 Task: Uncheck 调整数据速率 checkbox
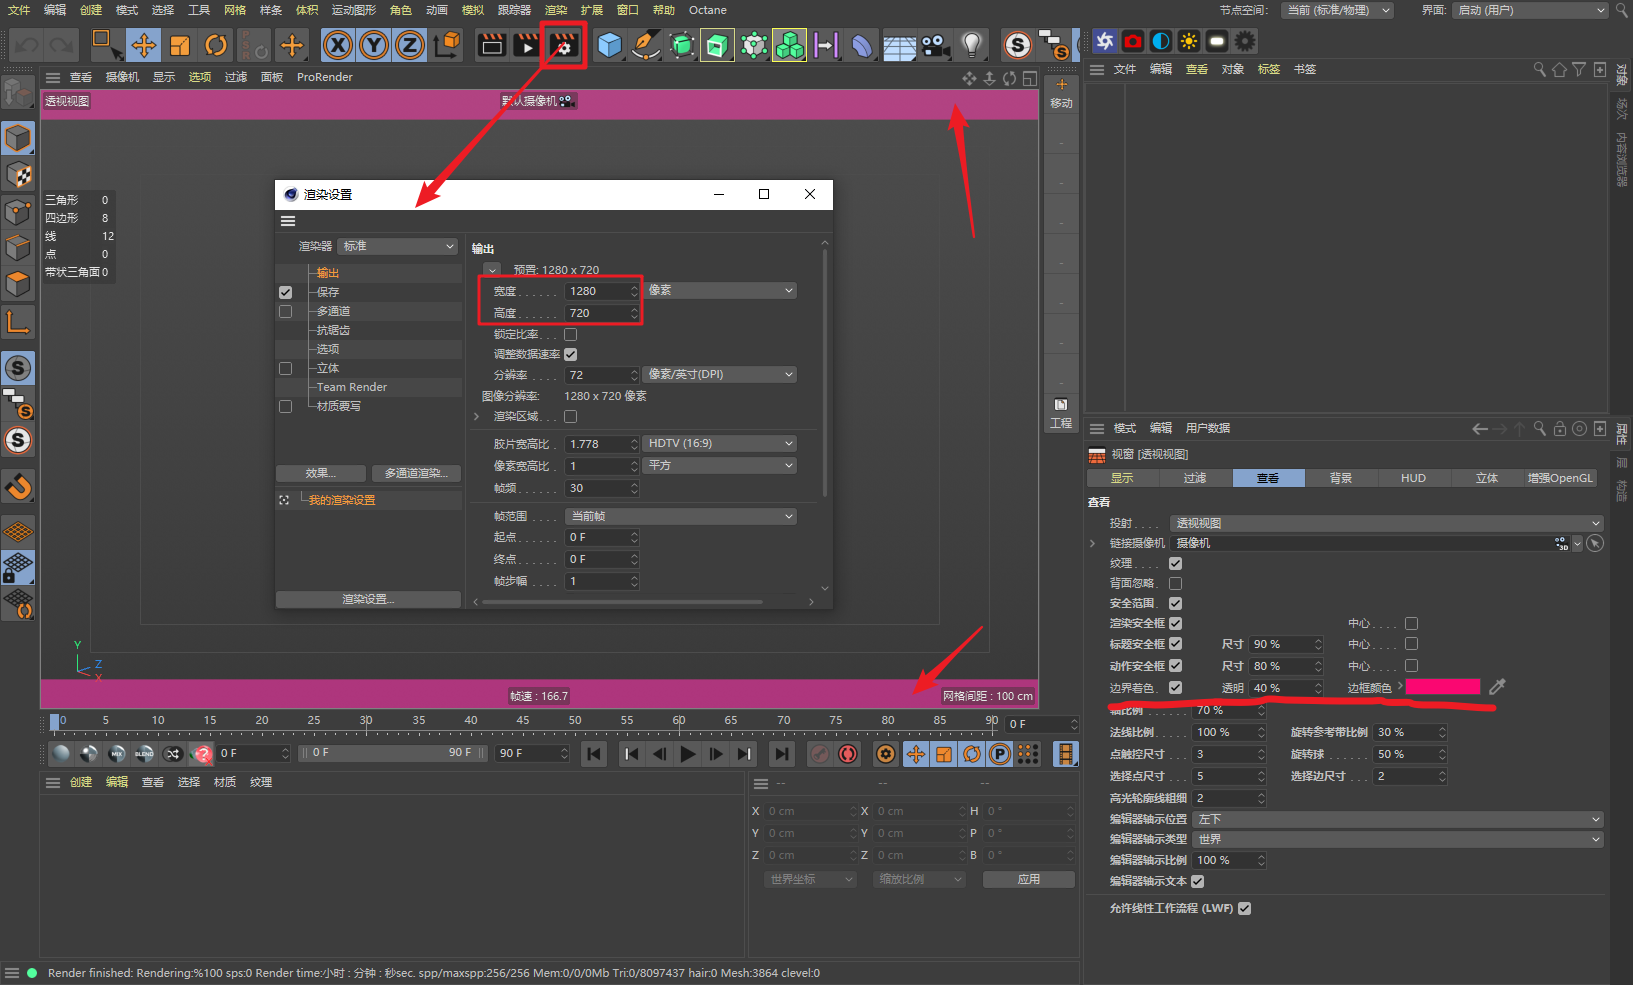coord(571,354)
